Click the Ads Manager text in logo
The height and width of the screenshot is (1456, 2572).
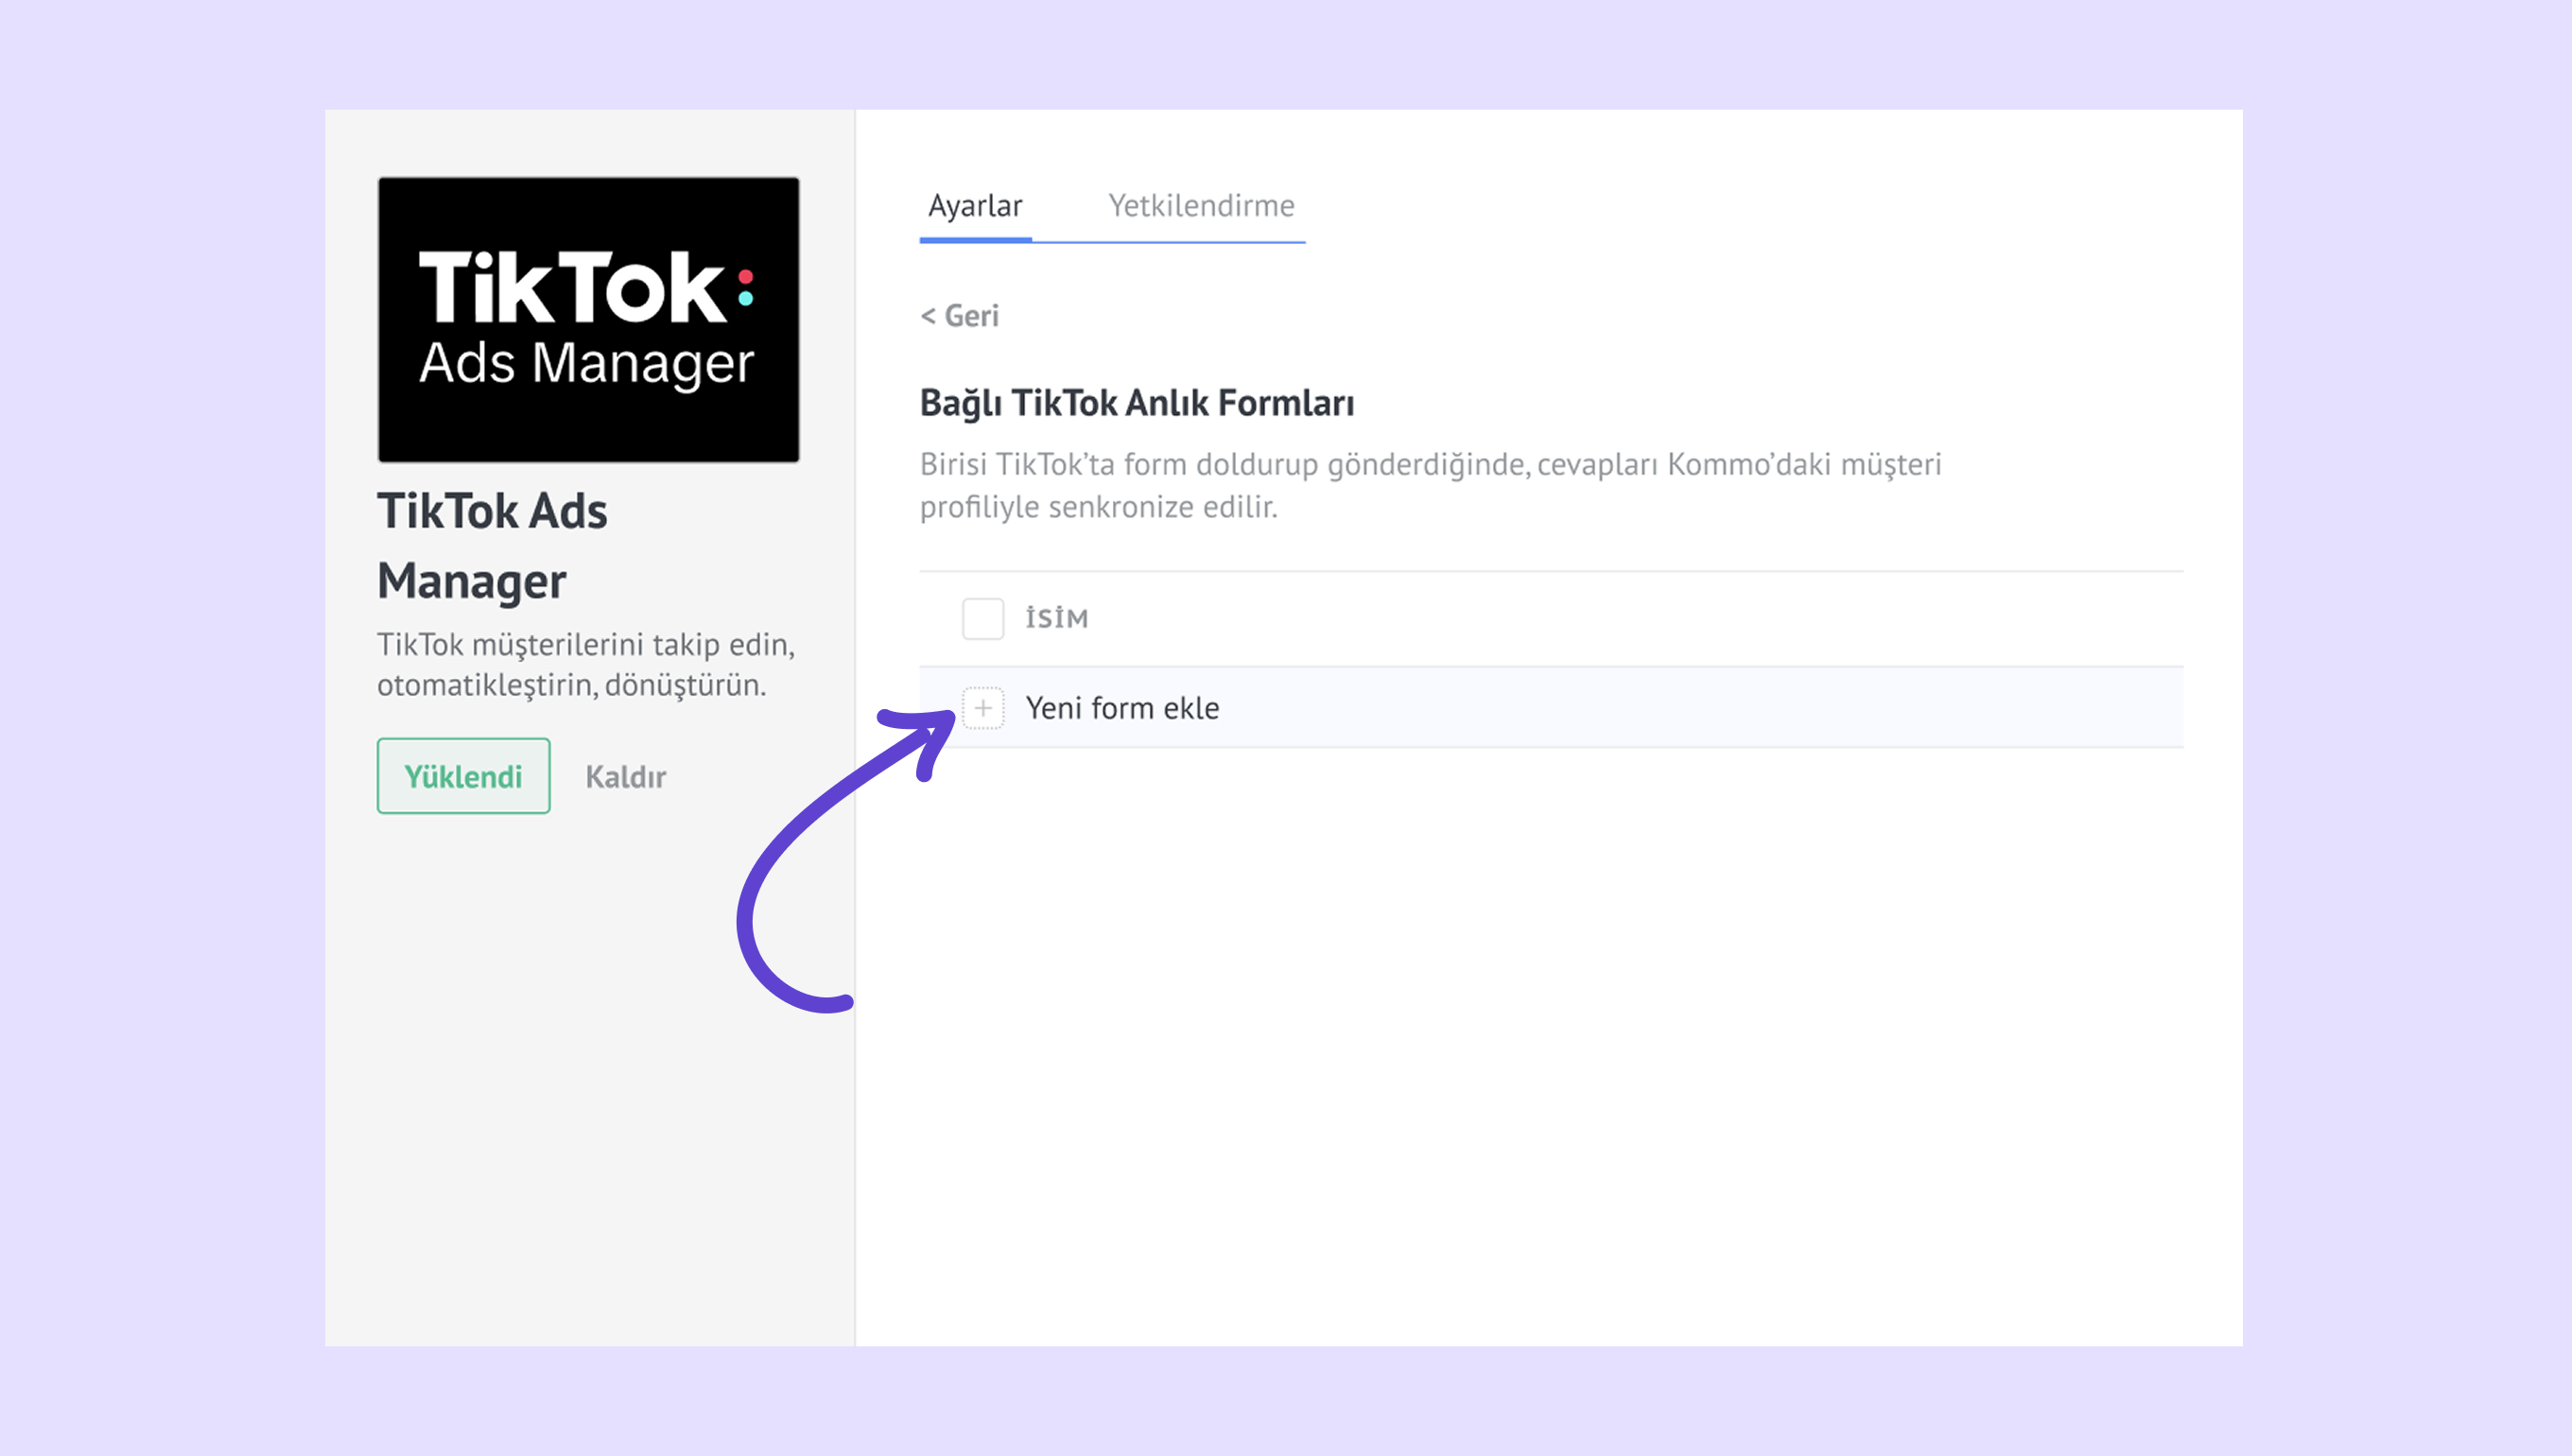coord(586,362)
